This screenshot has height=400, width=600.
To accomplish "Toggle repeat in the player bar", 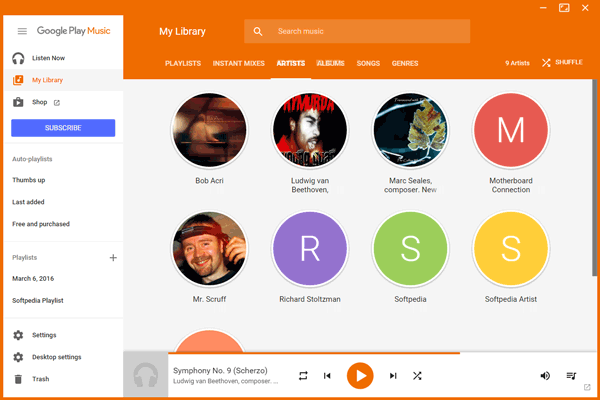I will coord(303,376).
